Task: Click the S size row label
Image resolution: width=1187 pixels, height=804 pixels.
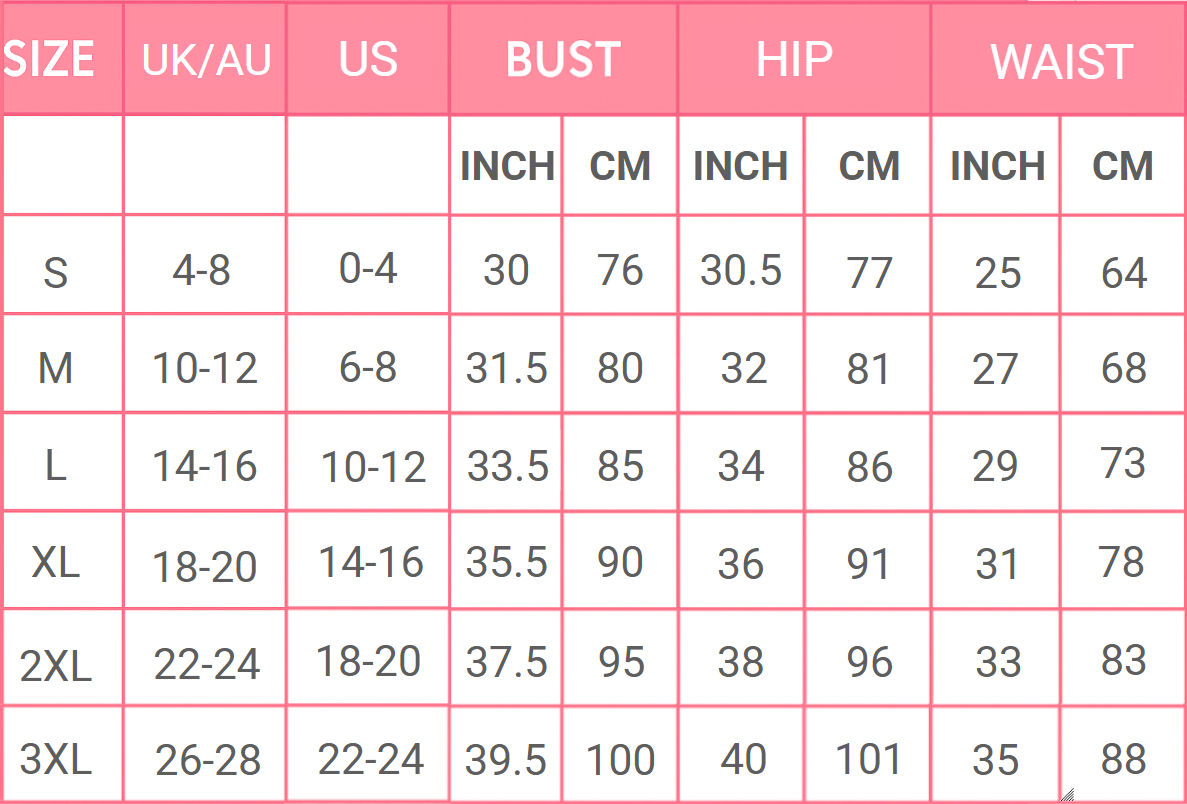Action: pyautogui.click(x=56, y=272)
